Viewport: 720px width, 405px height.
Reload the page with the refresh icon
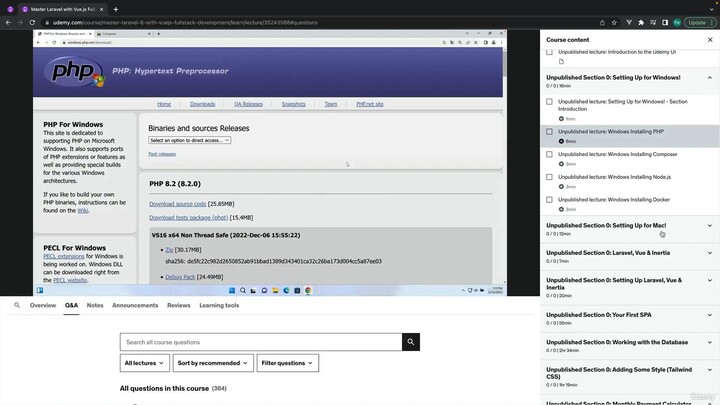[x=34, y=22]
